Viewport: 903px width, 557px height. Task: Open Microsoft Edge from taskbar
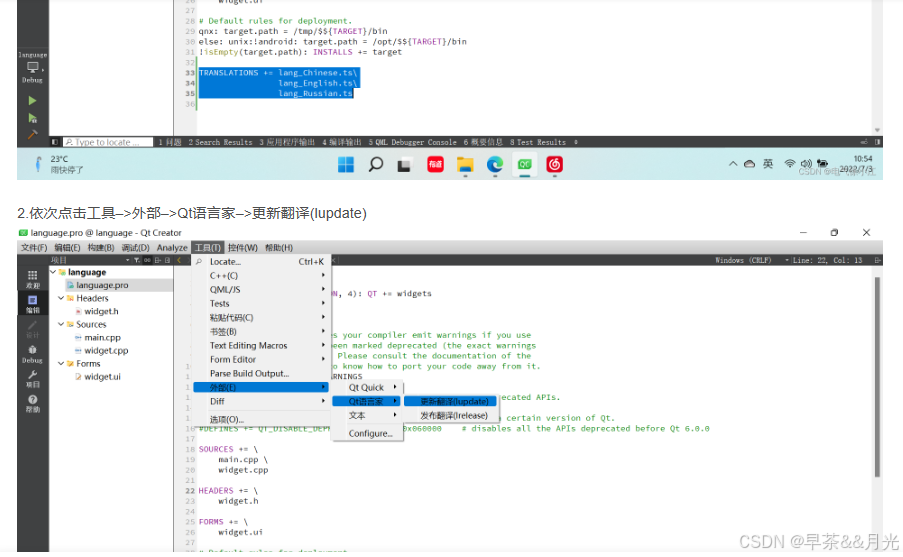[x=495, y=165]
